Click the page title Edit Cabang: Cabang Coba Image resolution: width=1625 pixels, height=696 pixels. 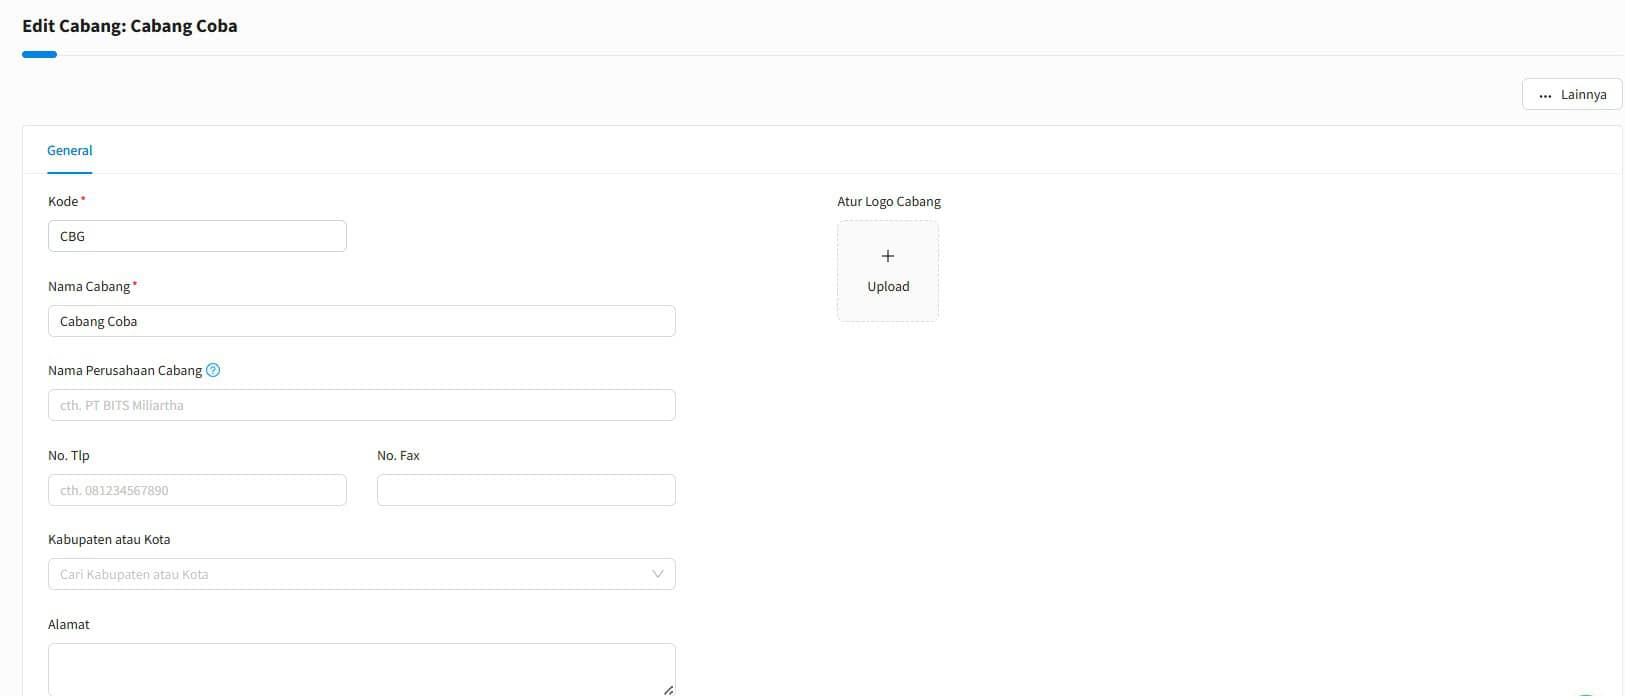130,26
